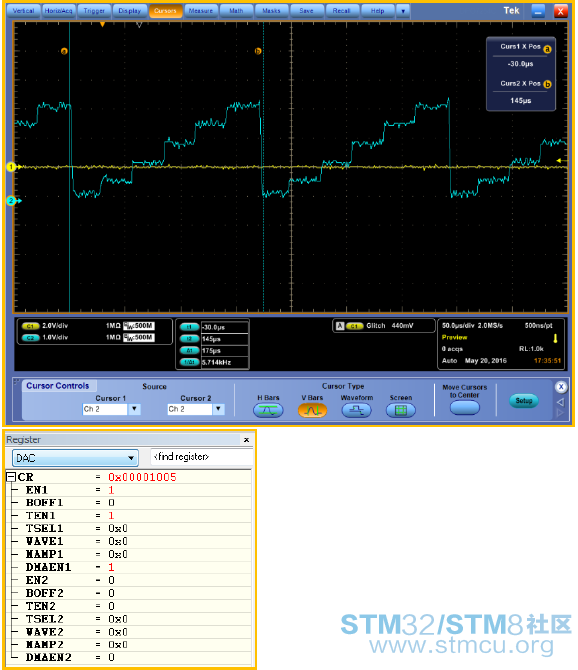Viewport: 578px width, 670px height.
Task: Open the Cursors menu
Action: tap(165, 11)
